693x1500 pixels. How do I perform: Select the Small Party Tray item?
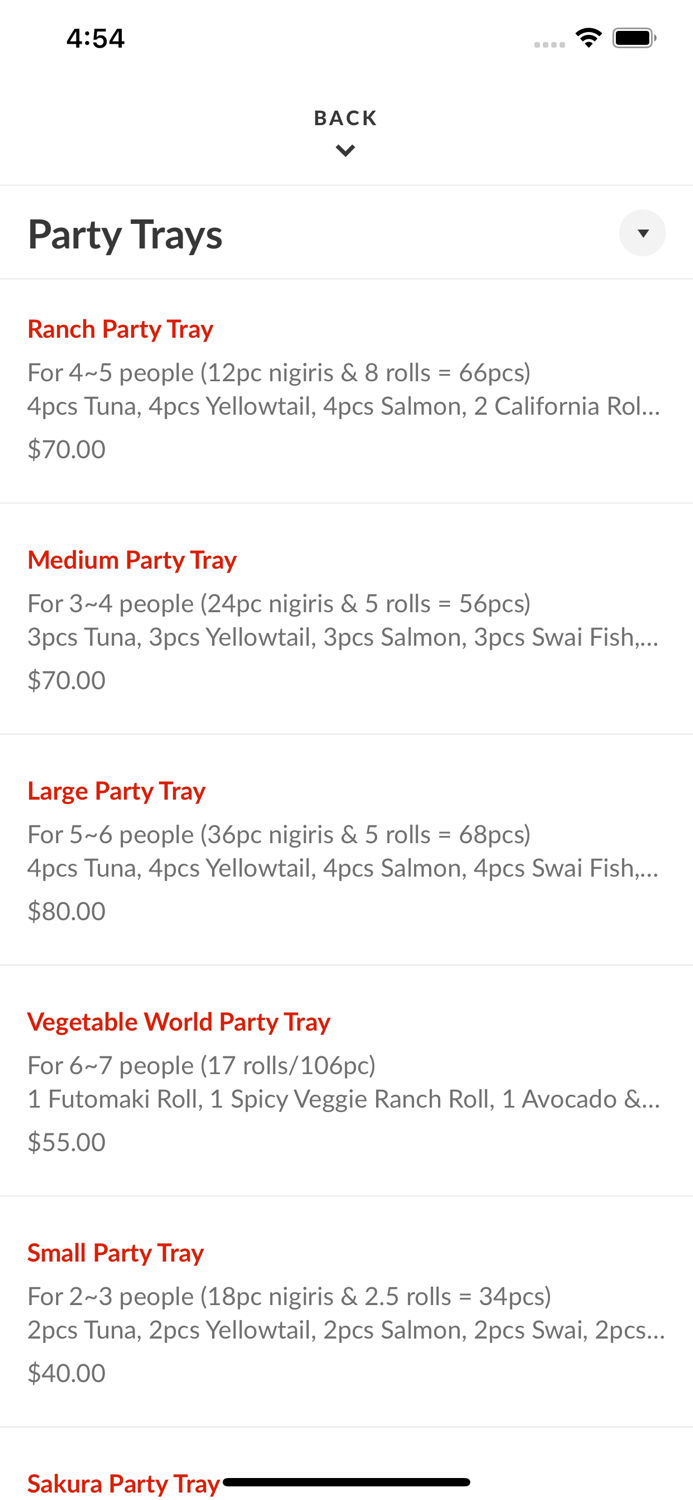click(115, 1253)
